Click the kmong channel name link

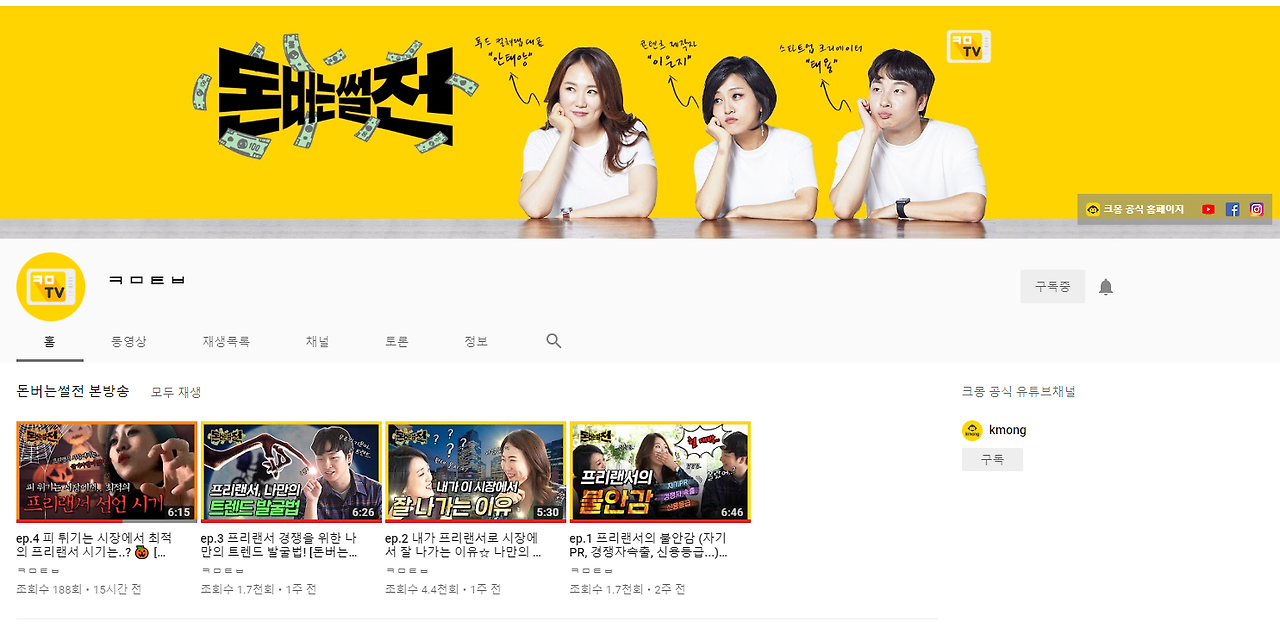point(1009,429)
